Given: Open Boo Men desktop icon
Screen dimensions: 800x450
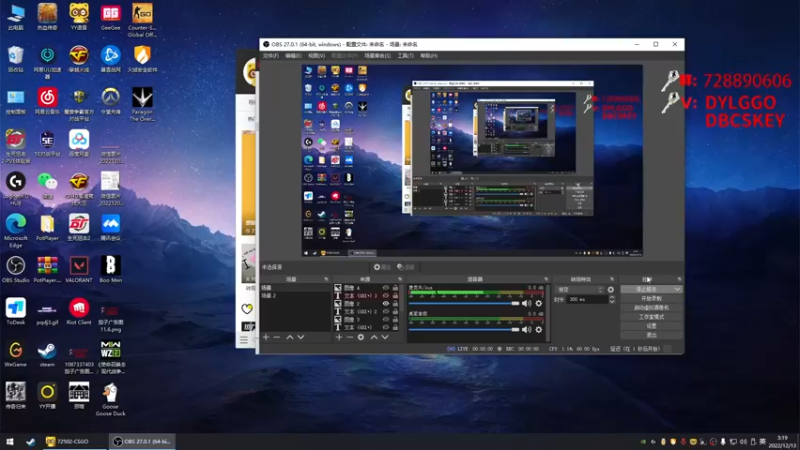Looking at the screenshot, I should [x=110, y=269].
